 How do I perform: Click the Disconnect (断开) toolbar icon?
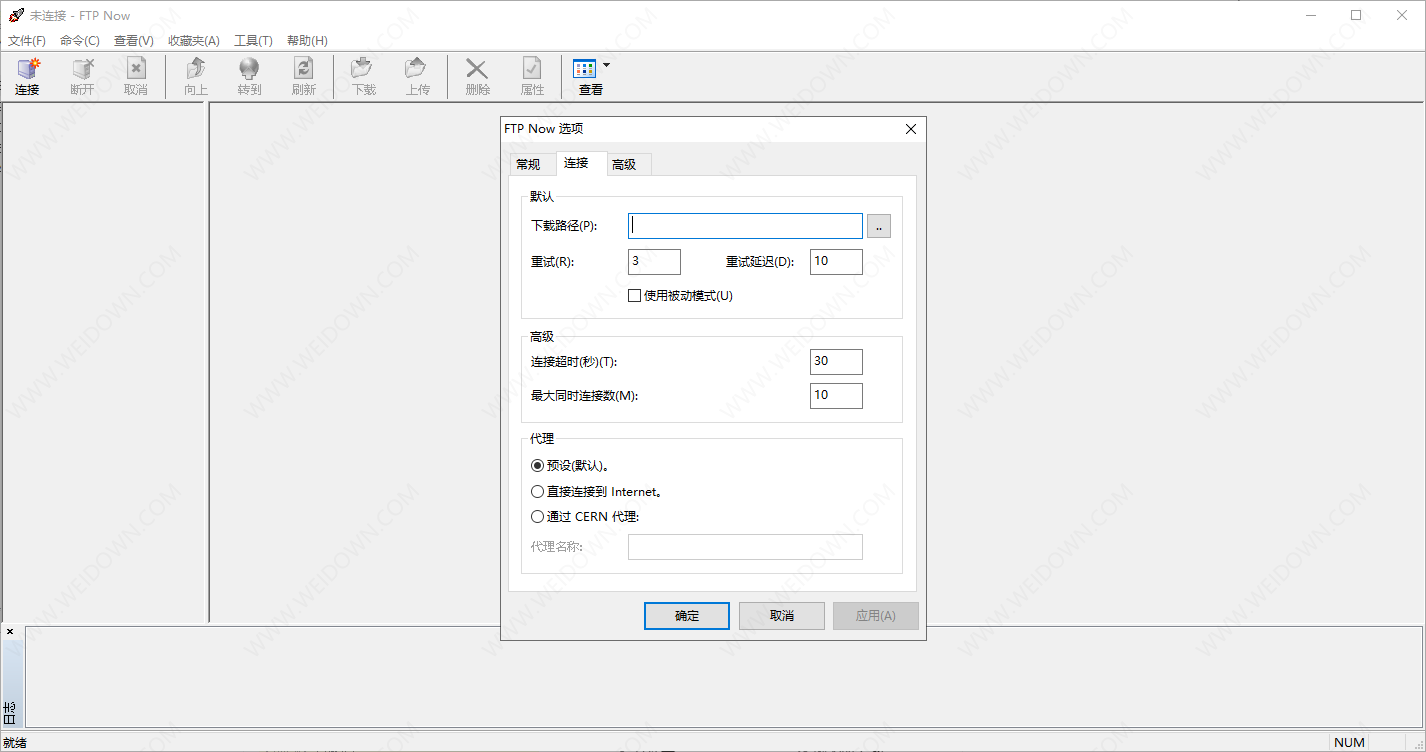[83, 68]
